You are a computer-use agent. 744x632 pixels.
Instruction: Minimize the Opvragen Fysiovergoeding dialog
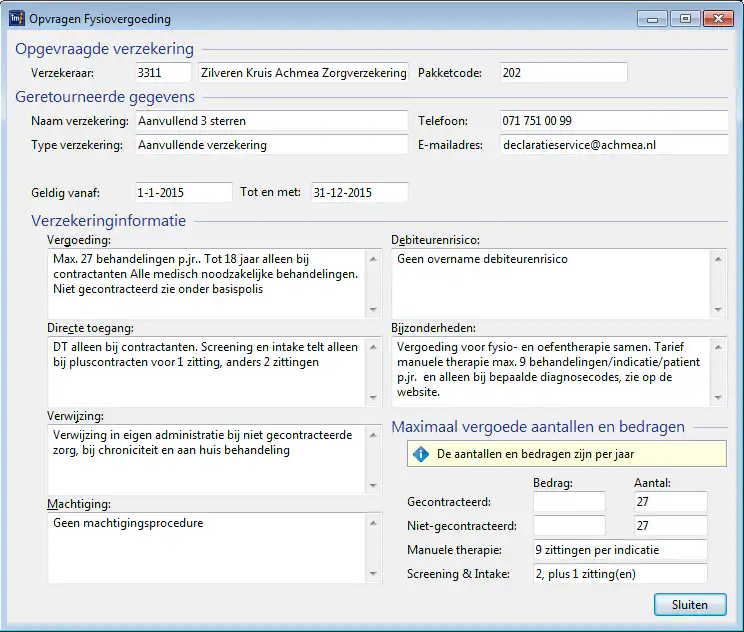coord(655,19)
